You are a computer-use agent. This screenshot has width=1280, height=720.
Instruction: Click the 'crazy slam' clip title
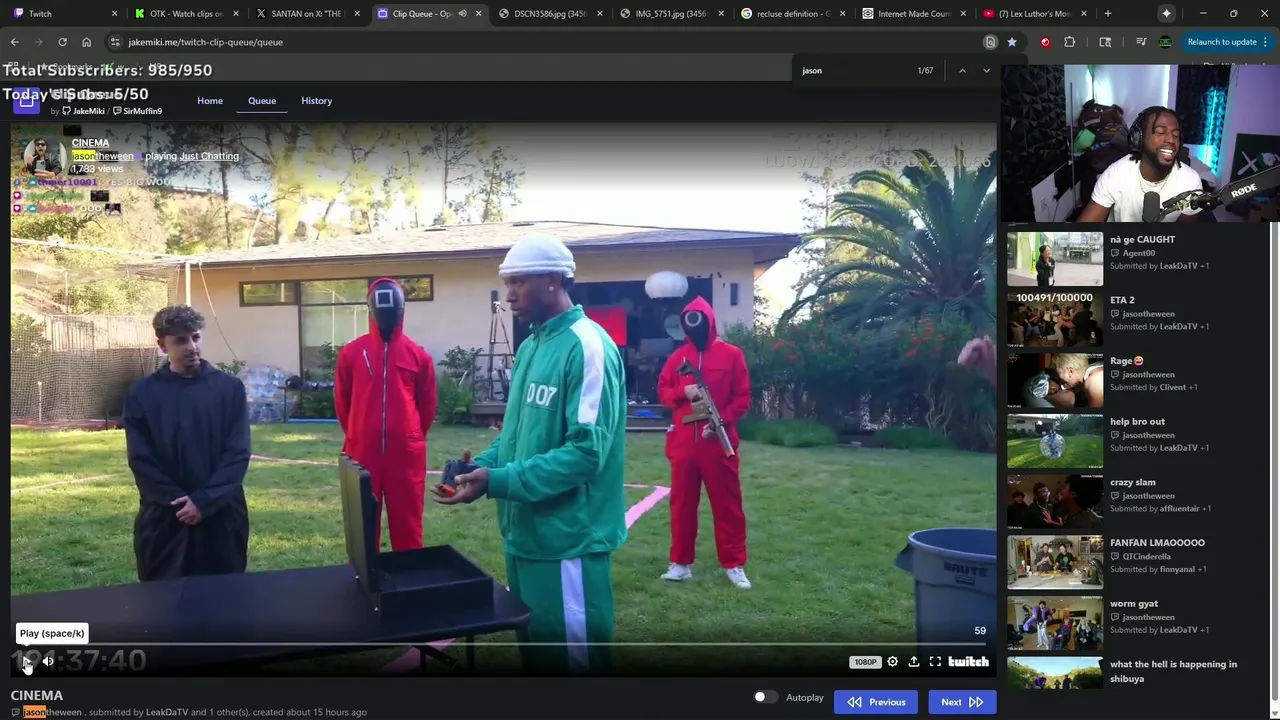click(x=1133, y=482)
